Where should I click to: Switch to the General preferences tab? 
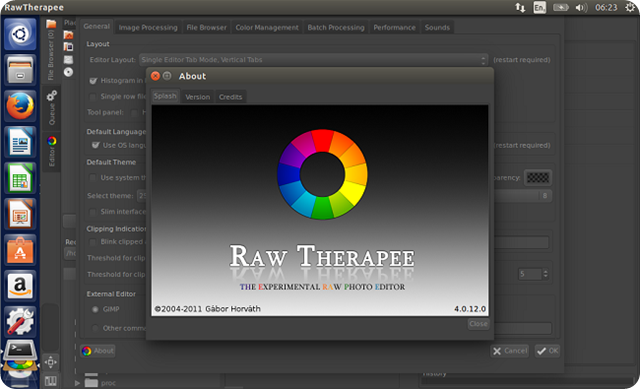point(97,27)
